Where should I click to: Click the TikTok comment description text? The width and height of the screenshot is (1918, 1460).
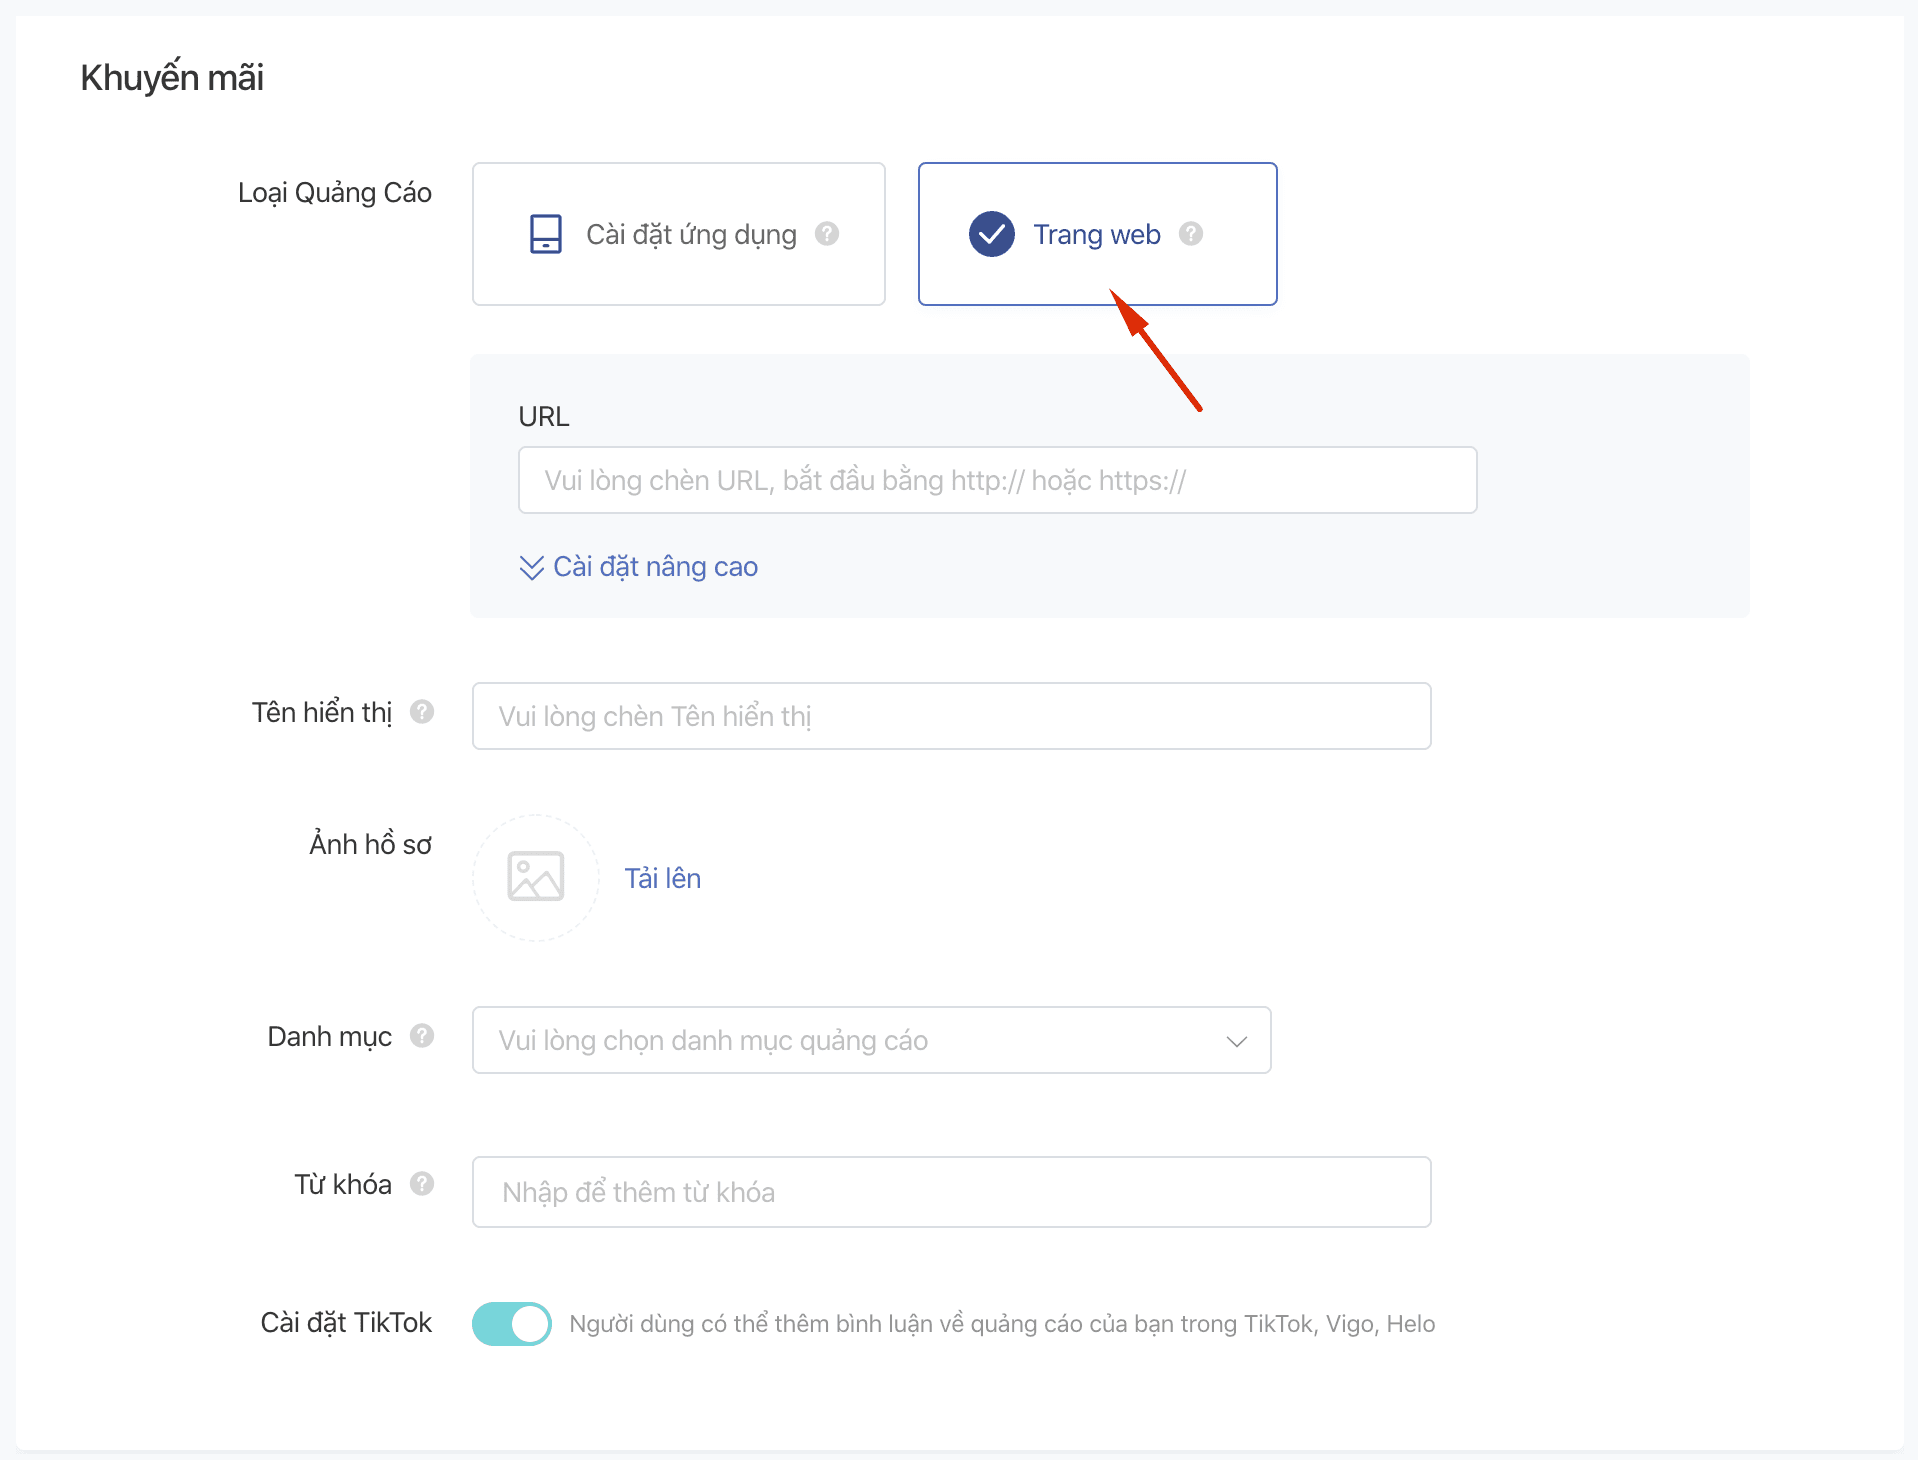click(1002, 1324)
